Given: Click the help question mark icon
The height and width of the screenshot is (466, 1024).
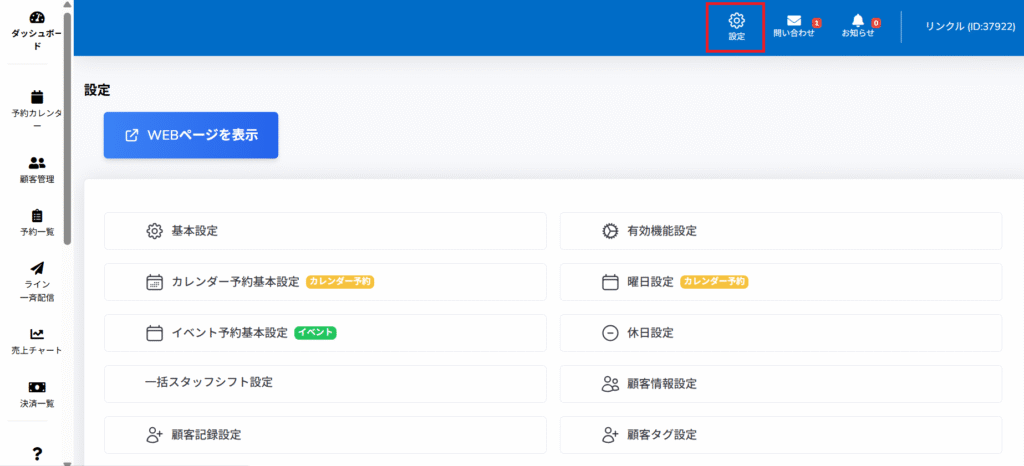Looking at the screenshot, I should pos(37,454).
